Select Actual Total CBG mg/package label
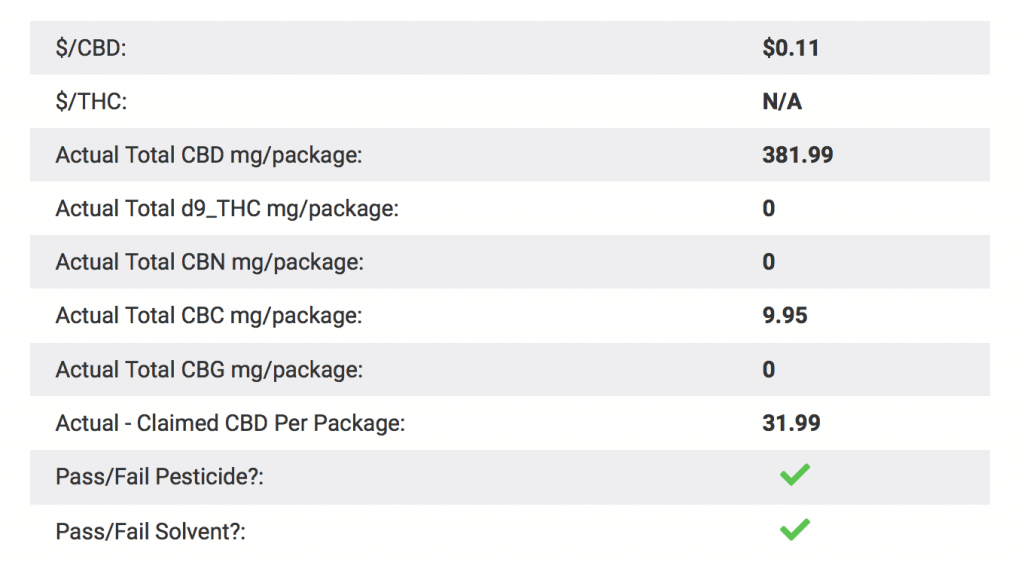 coord(209,370)
